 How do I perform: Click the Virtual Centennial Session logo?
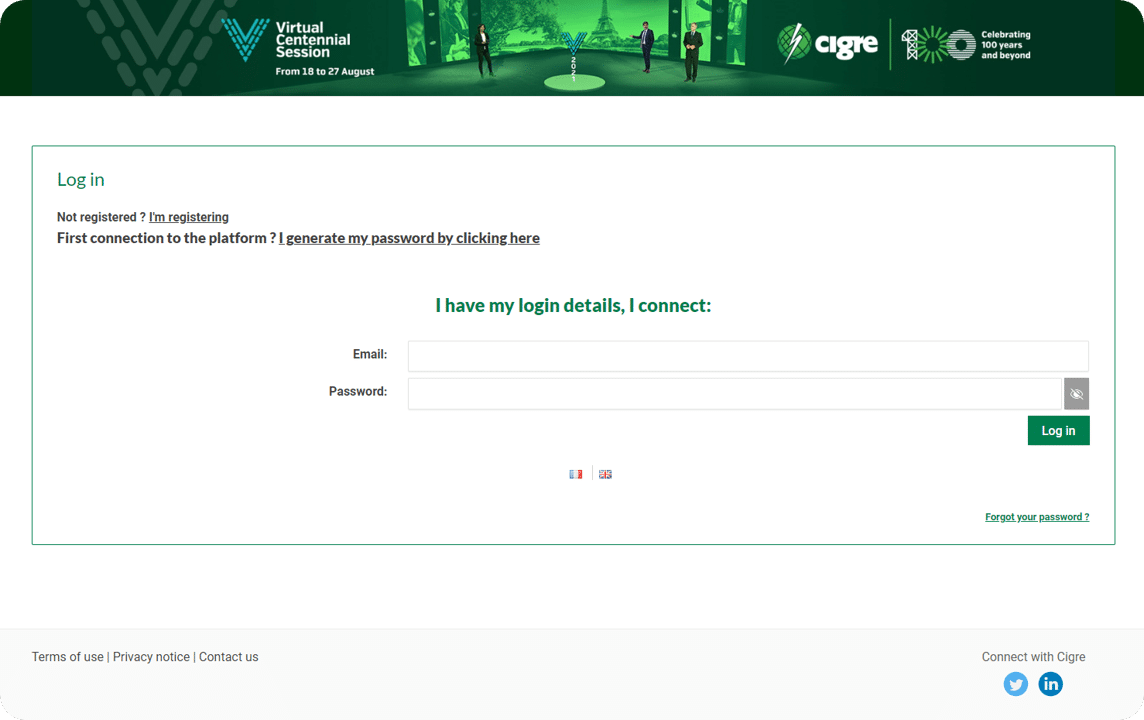(x=297, y=46)
